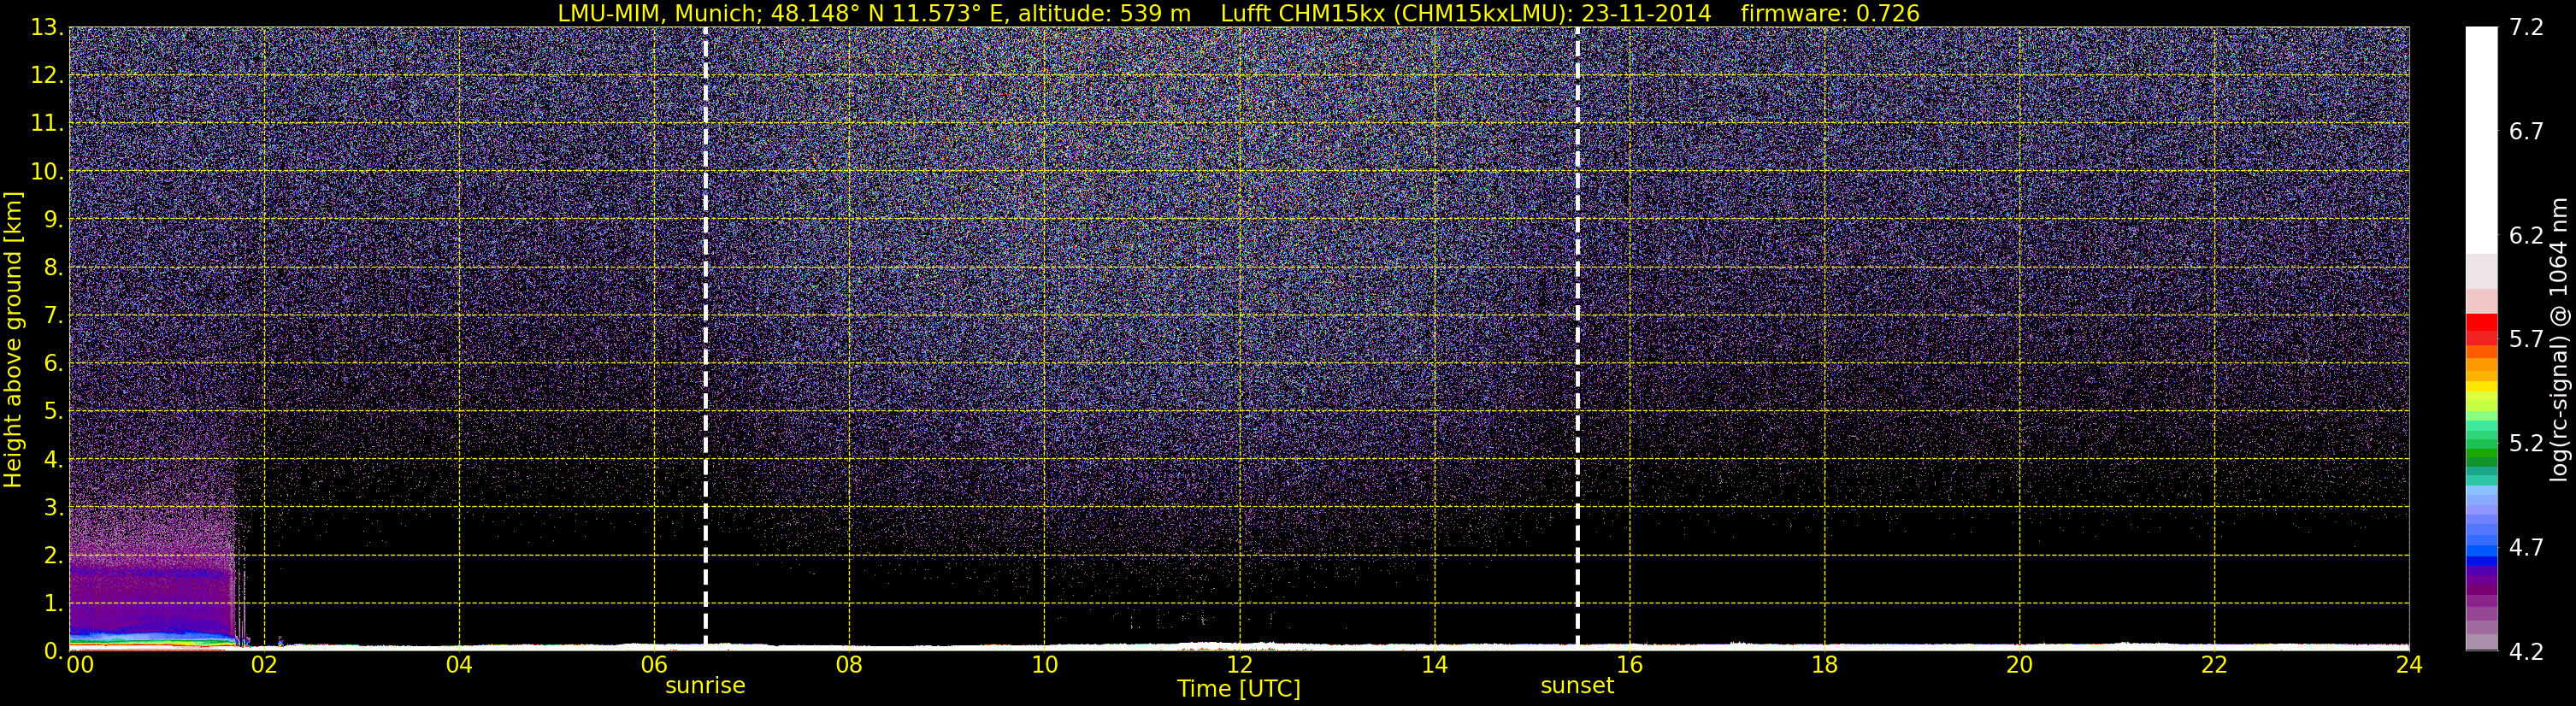This screenshot has height=706, width=2576.
Task: Click the "9." height axis tick label
Action: click(x=53, y=219)
